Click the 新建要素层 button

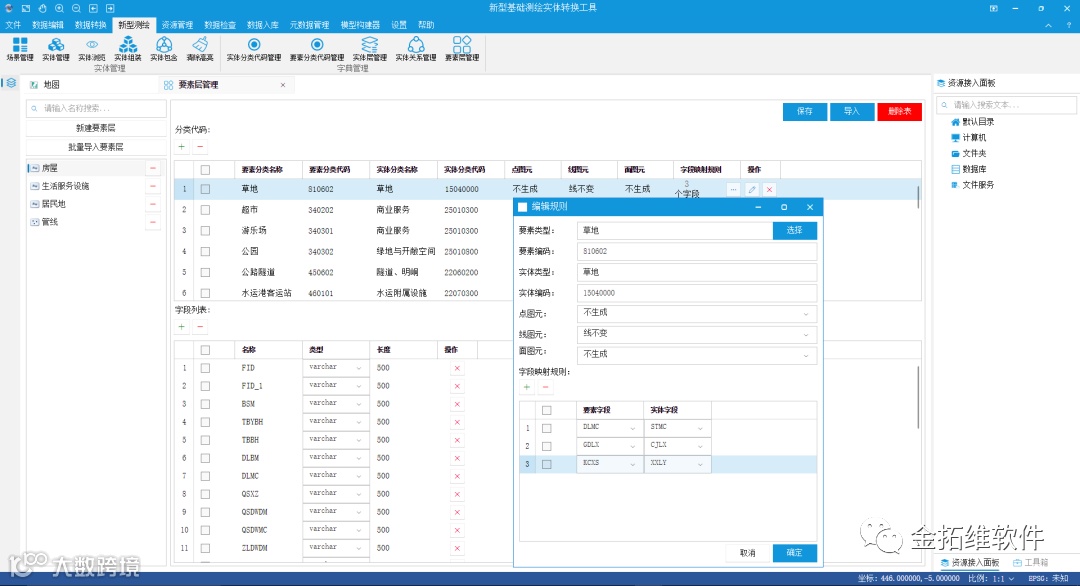coord(96,128)
